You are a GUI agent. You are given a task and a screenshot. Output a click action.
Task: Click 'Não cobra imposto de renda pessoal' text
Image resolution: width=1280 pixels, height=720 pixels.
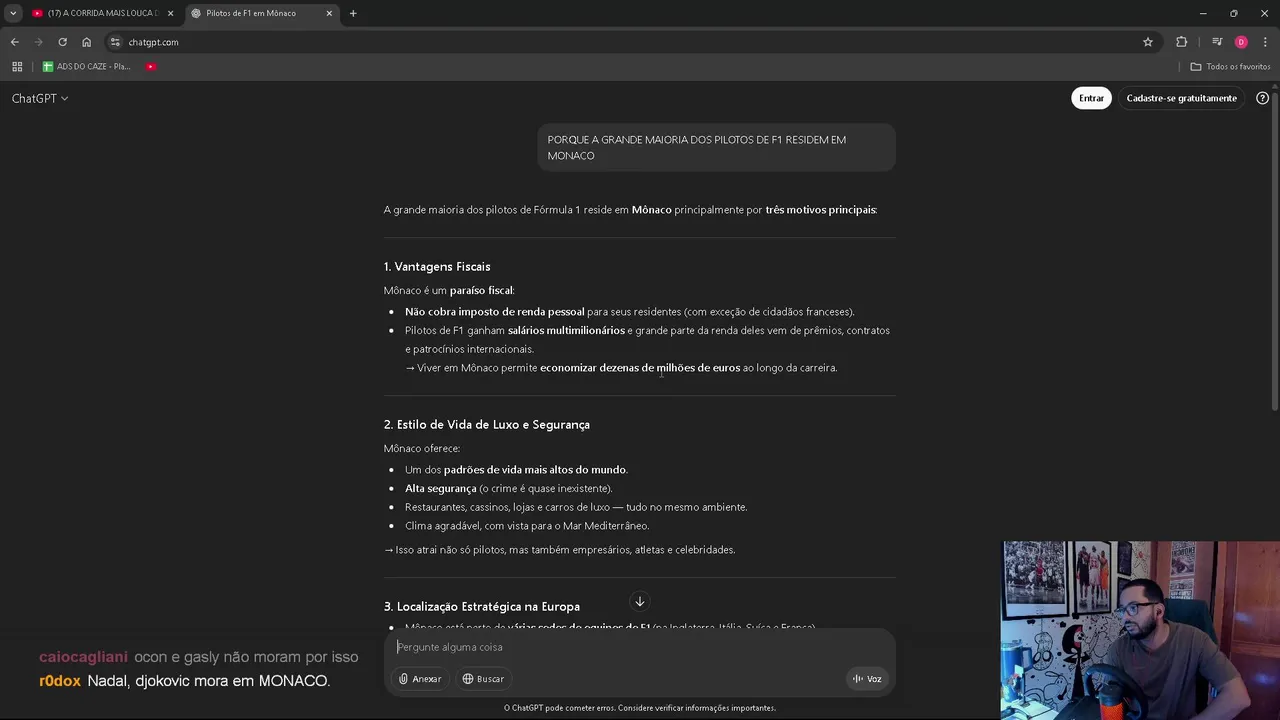tap(494, 312)
